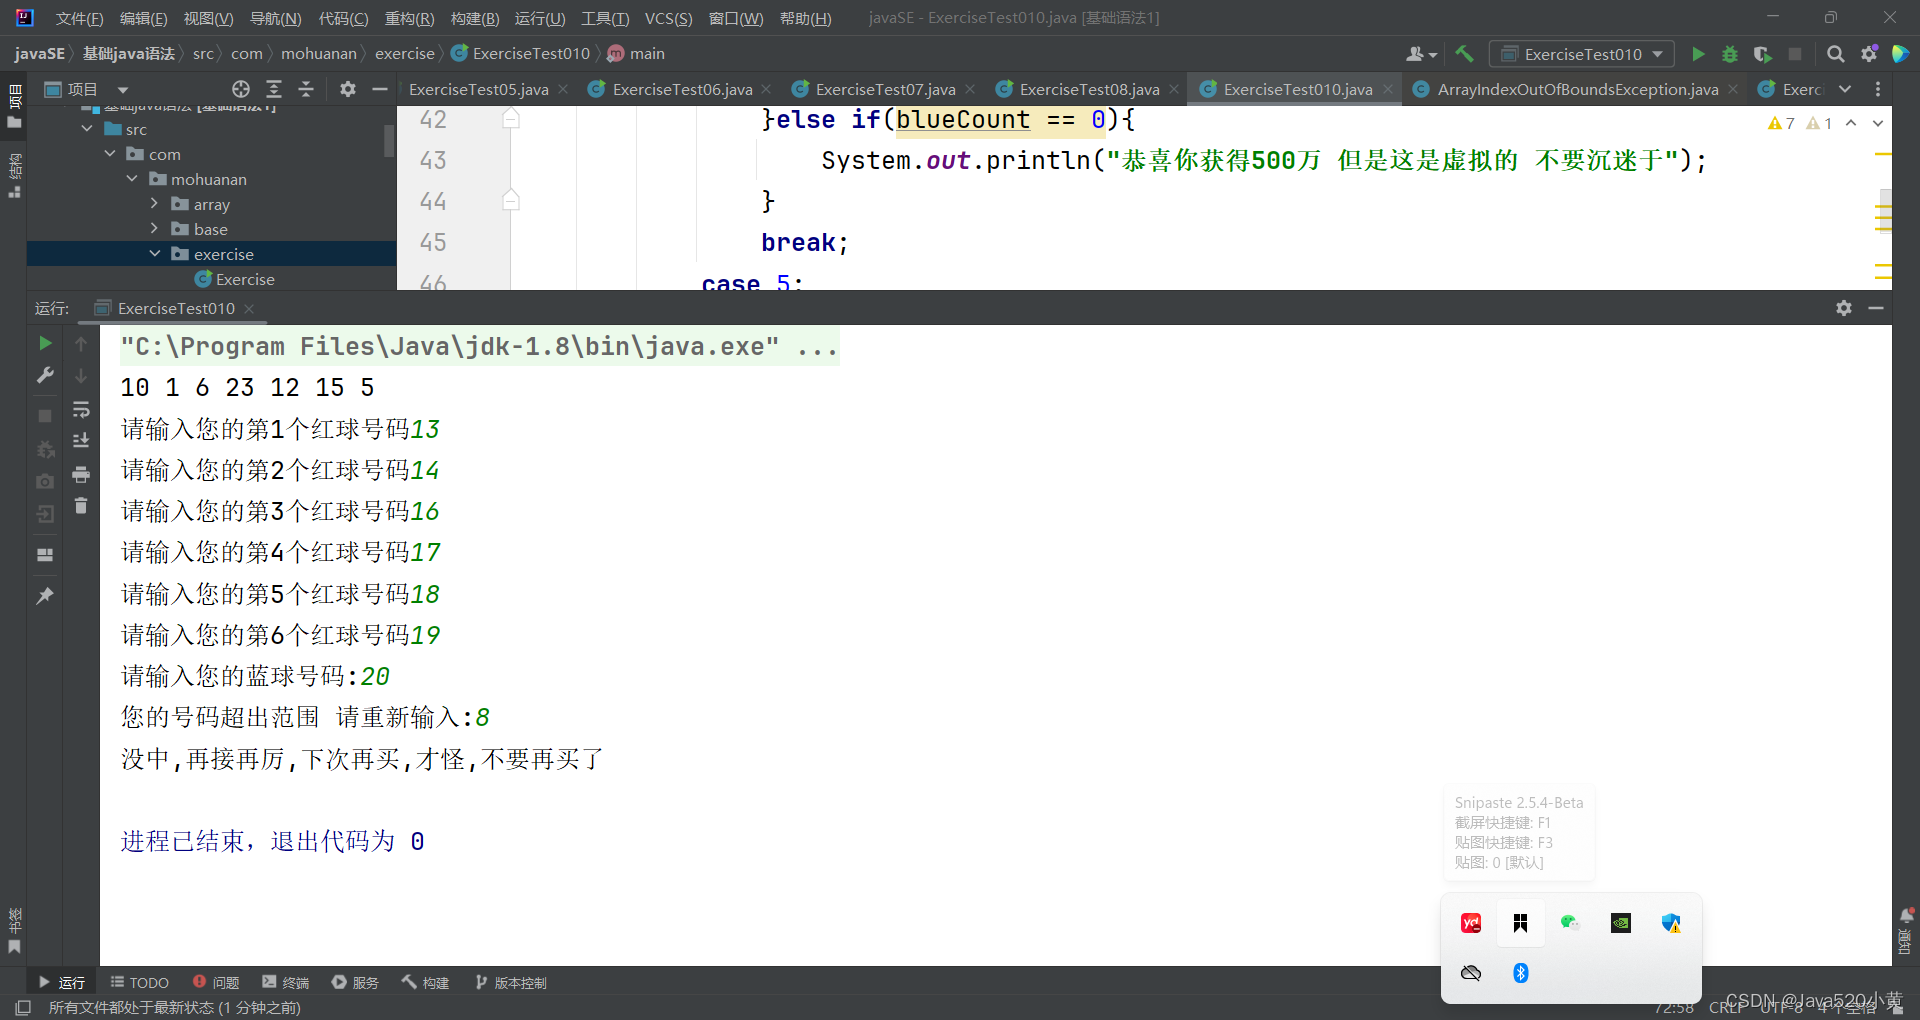The width and height of the screenshot is (1920, 1020).
Task: Select opened file locator target icon
Action: pos(240,89)
